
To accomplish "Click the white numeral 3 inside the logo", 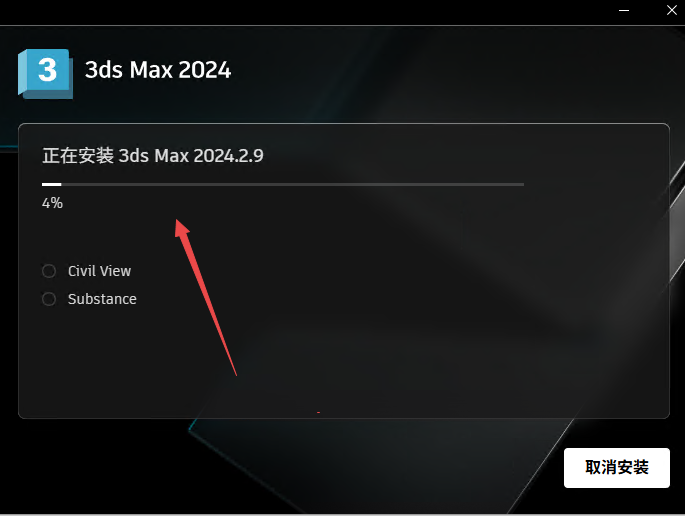I will (x=47, y=70).
